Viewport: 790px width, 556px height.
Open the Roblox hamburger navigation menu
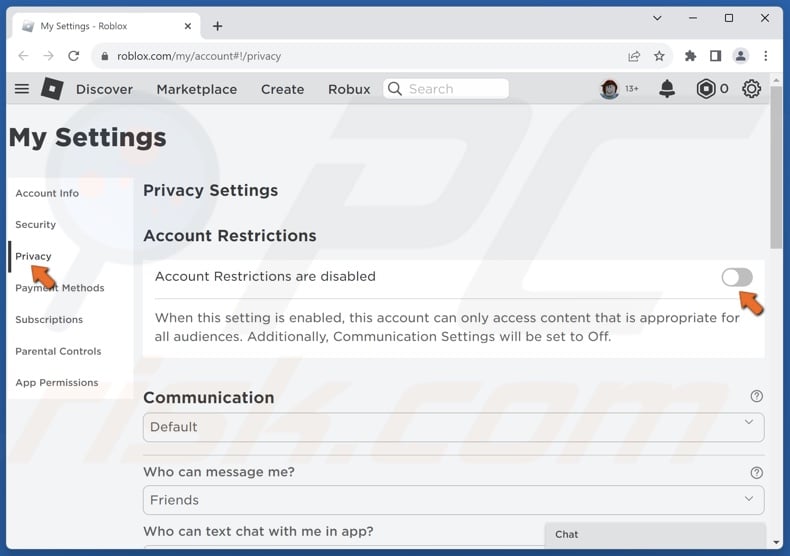(x=22, y=89)
